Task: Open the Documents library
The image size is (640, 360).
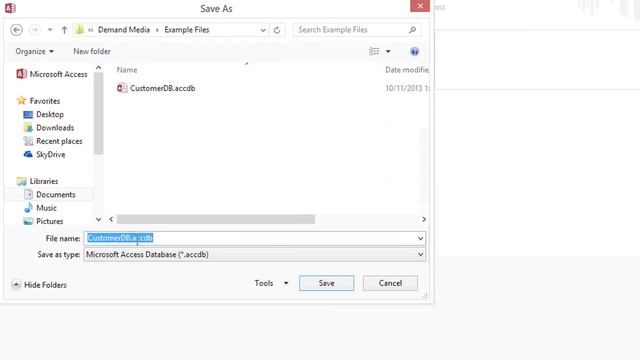Action: coord(50,195)
